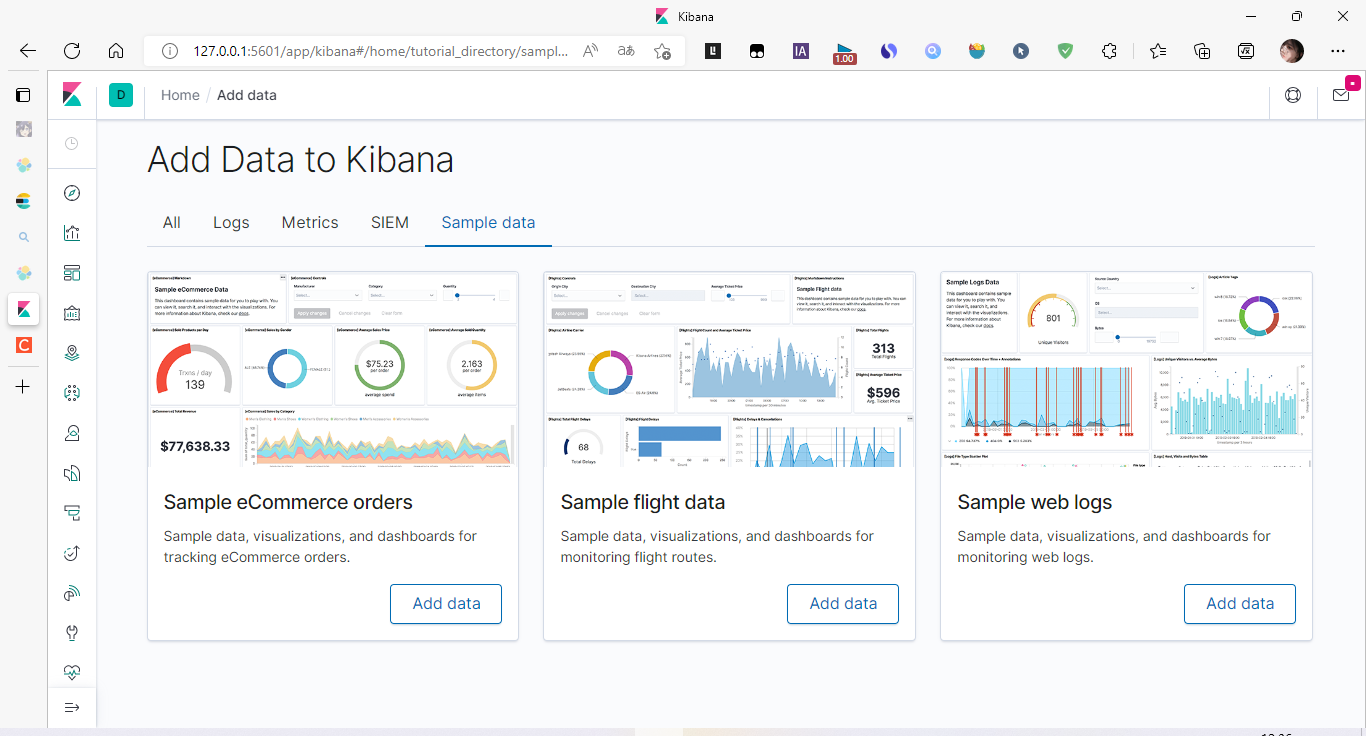Refresh the browser page
This screenshot has height=736, width=1366.
pyautogui.click(x=72, y=51)
